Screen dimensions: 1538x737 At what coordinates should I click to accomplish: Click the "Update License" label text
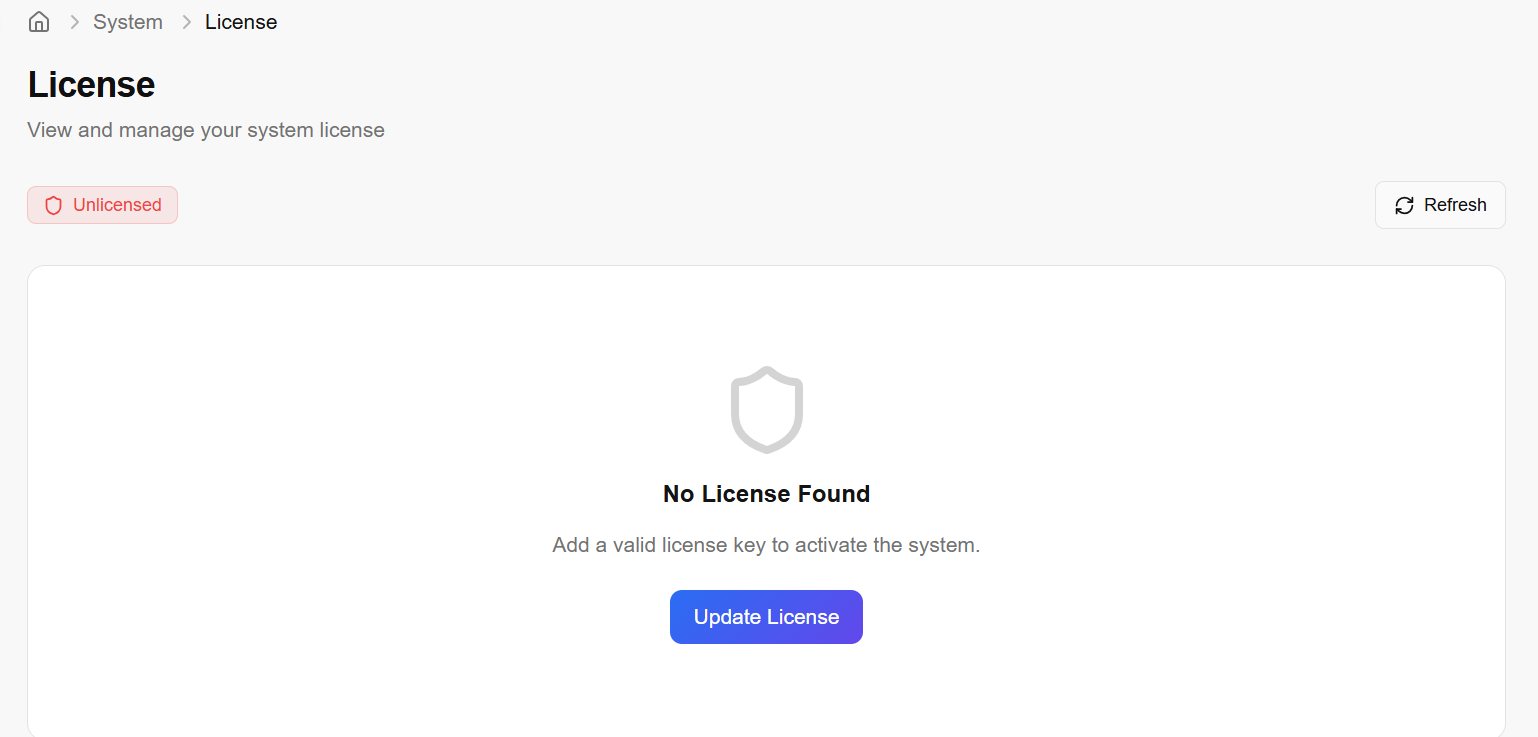coord(766,617)
